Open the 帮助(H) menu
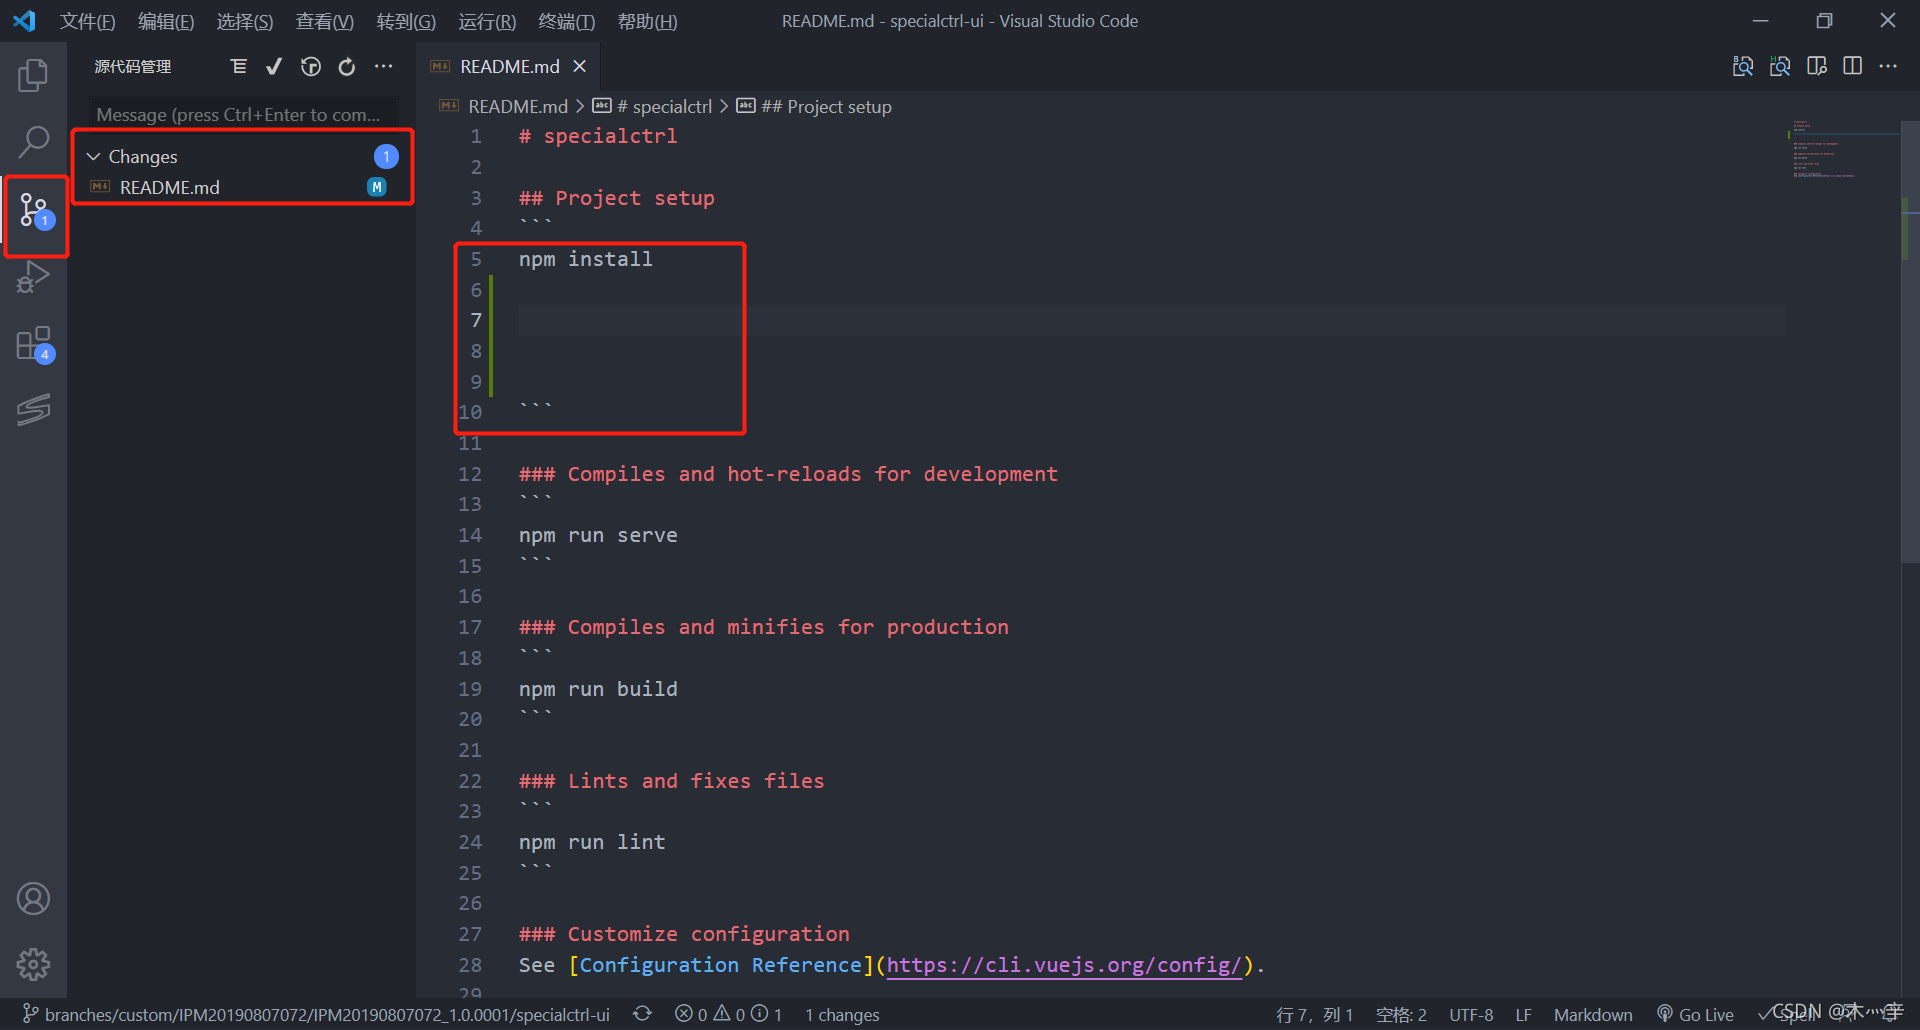The height and width of the screenshot is (1030, 1920). (648, 21)
